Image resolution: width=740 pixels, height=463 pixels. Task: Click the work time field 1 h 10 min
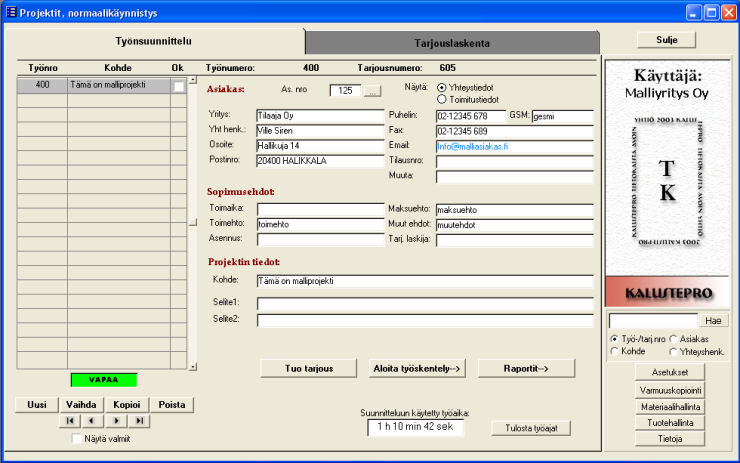click(415, 427)
